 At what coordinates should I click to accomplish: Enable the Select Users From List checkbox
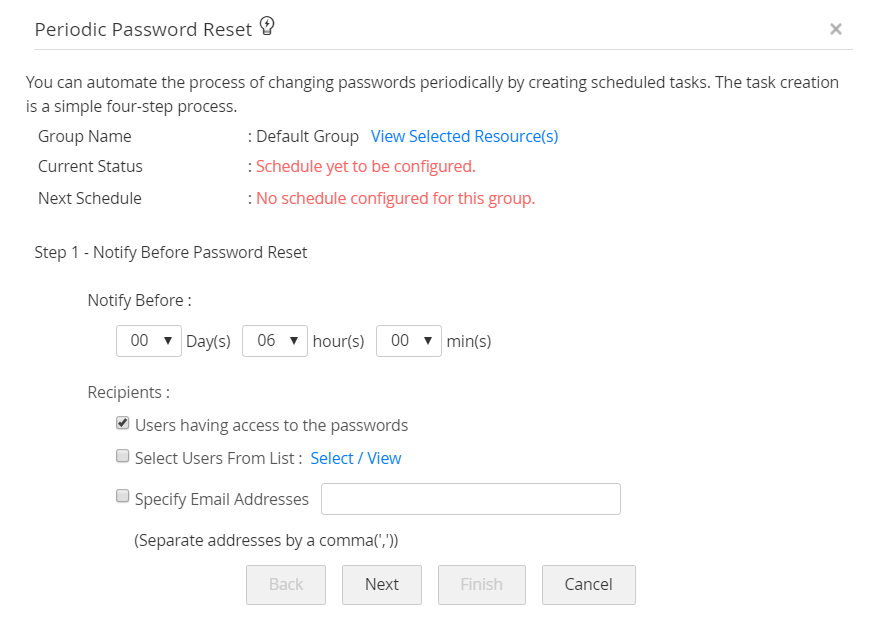pyautogui.click(x=123, y=457)
